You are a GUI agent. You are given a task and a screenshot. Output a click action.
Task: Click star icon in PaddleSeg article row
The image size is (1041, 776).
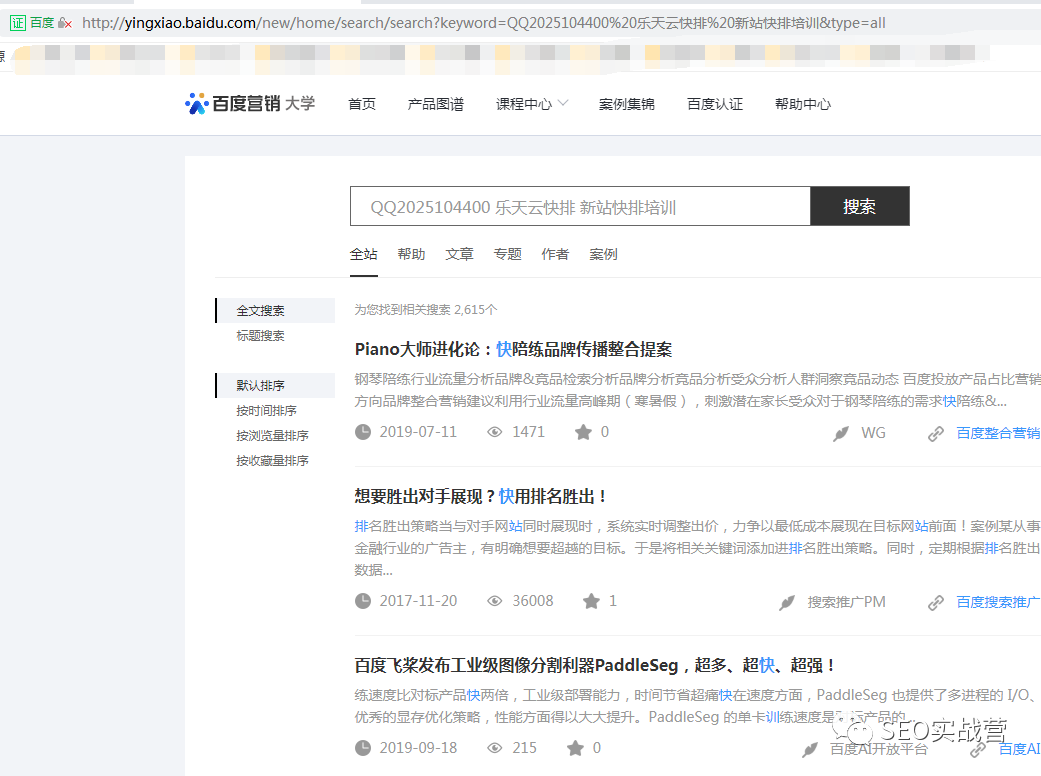tap(575, 748)
